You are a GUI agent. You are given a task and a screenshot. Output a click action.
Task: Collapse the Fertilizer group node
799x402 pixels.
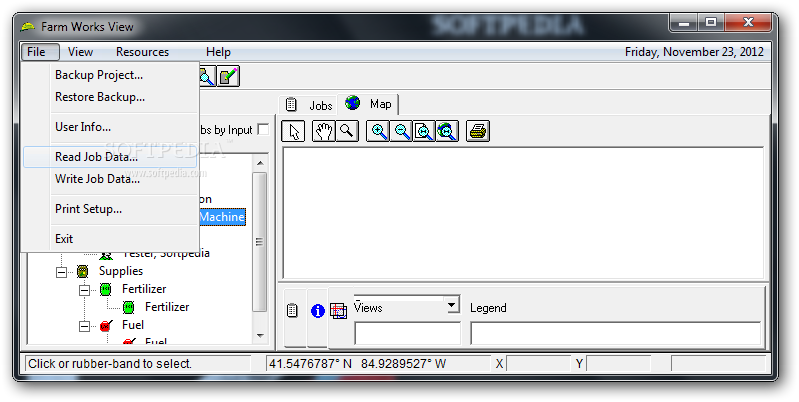point(84,290)
